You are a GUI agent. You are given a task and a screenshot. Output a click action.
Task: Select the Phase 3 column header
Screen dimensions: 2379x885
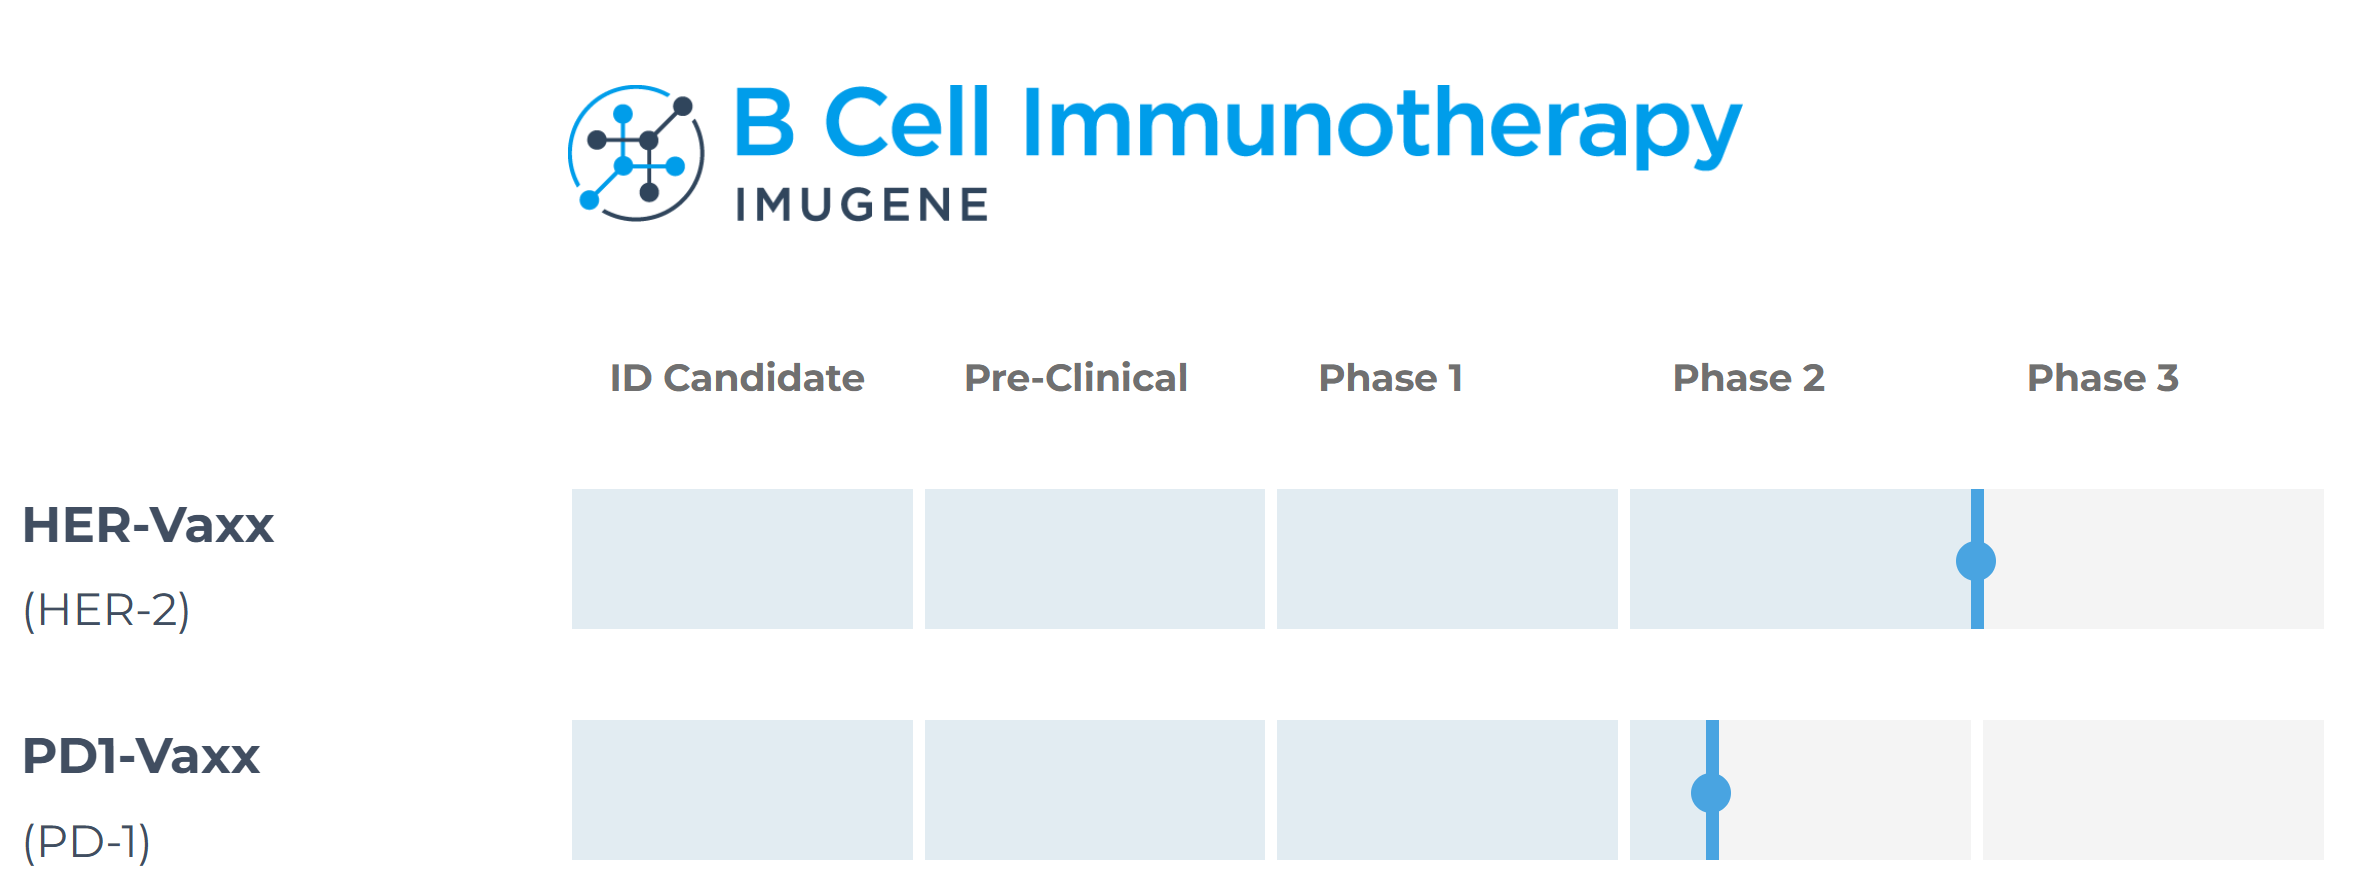(2103, 378)
